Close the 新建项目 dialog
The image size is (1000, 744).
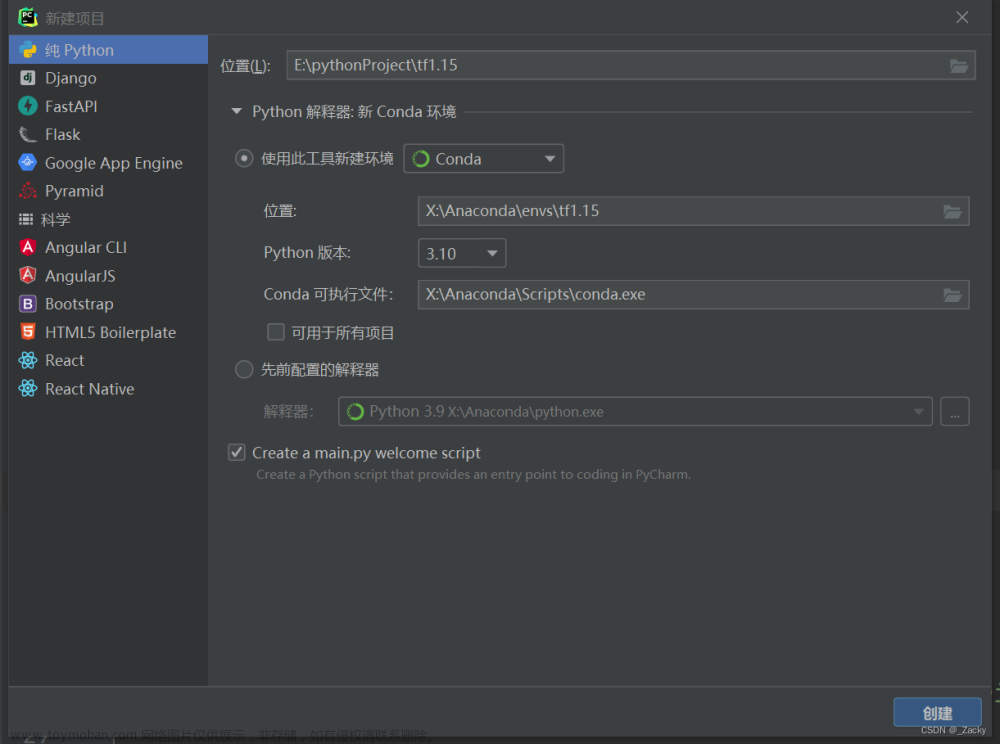[x=962, y=17]
